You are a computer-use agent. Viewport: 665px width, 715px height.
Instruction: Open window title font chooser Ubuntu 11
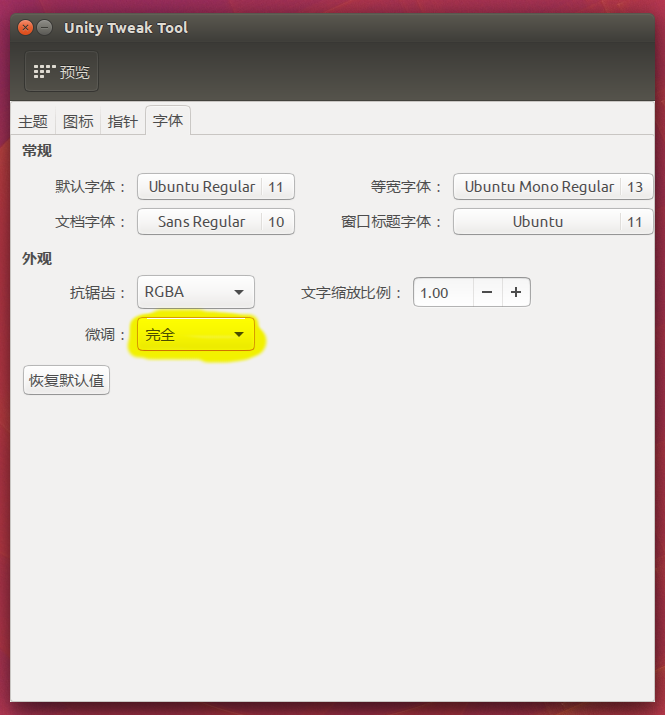point(553,222)
